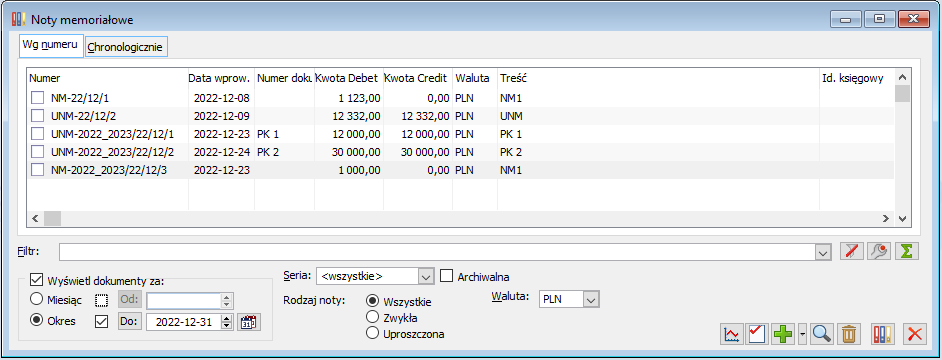Select document number cell PK 1

(x=284, y=133)
